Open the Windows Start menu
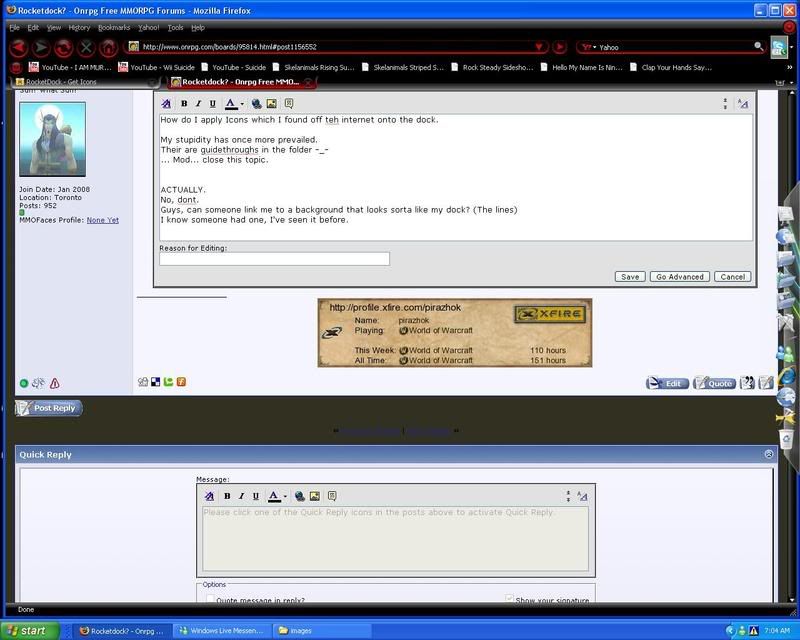 30,631
